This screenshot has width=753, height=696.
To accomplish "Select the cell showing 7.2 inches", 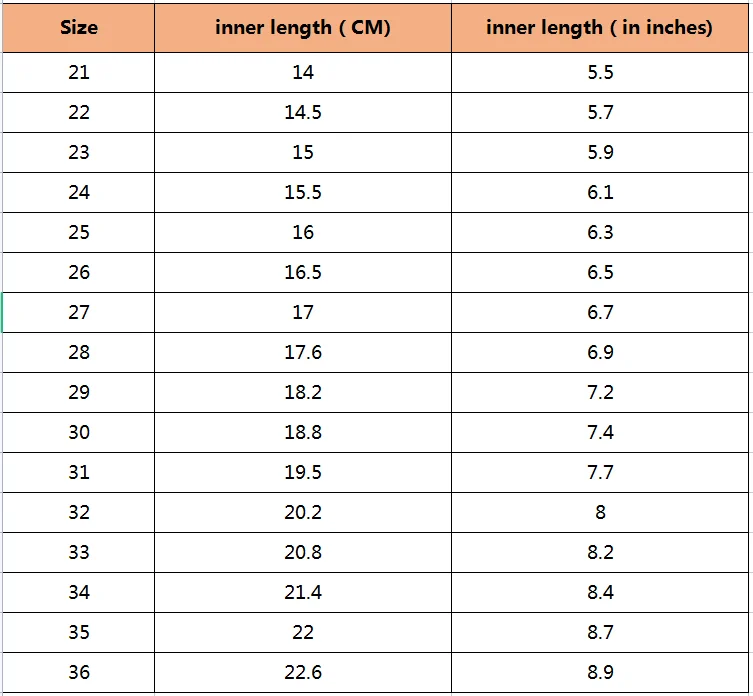I will (600, 392).
